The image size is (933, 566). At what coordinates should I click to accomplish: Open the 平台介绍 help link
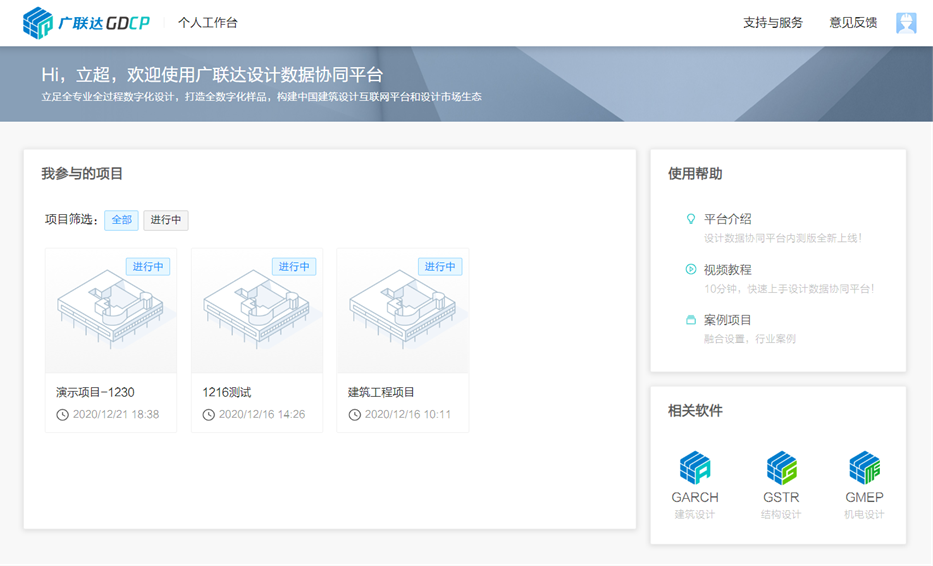click(x=728, y=219)
